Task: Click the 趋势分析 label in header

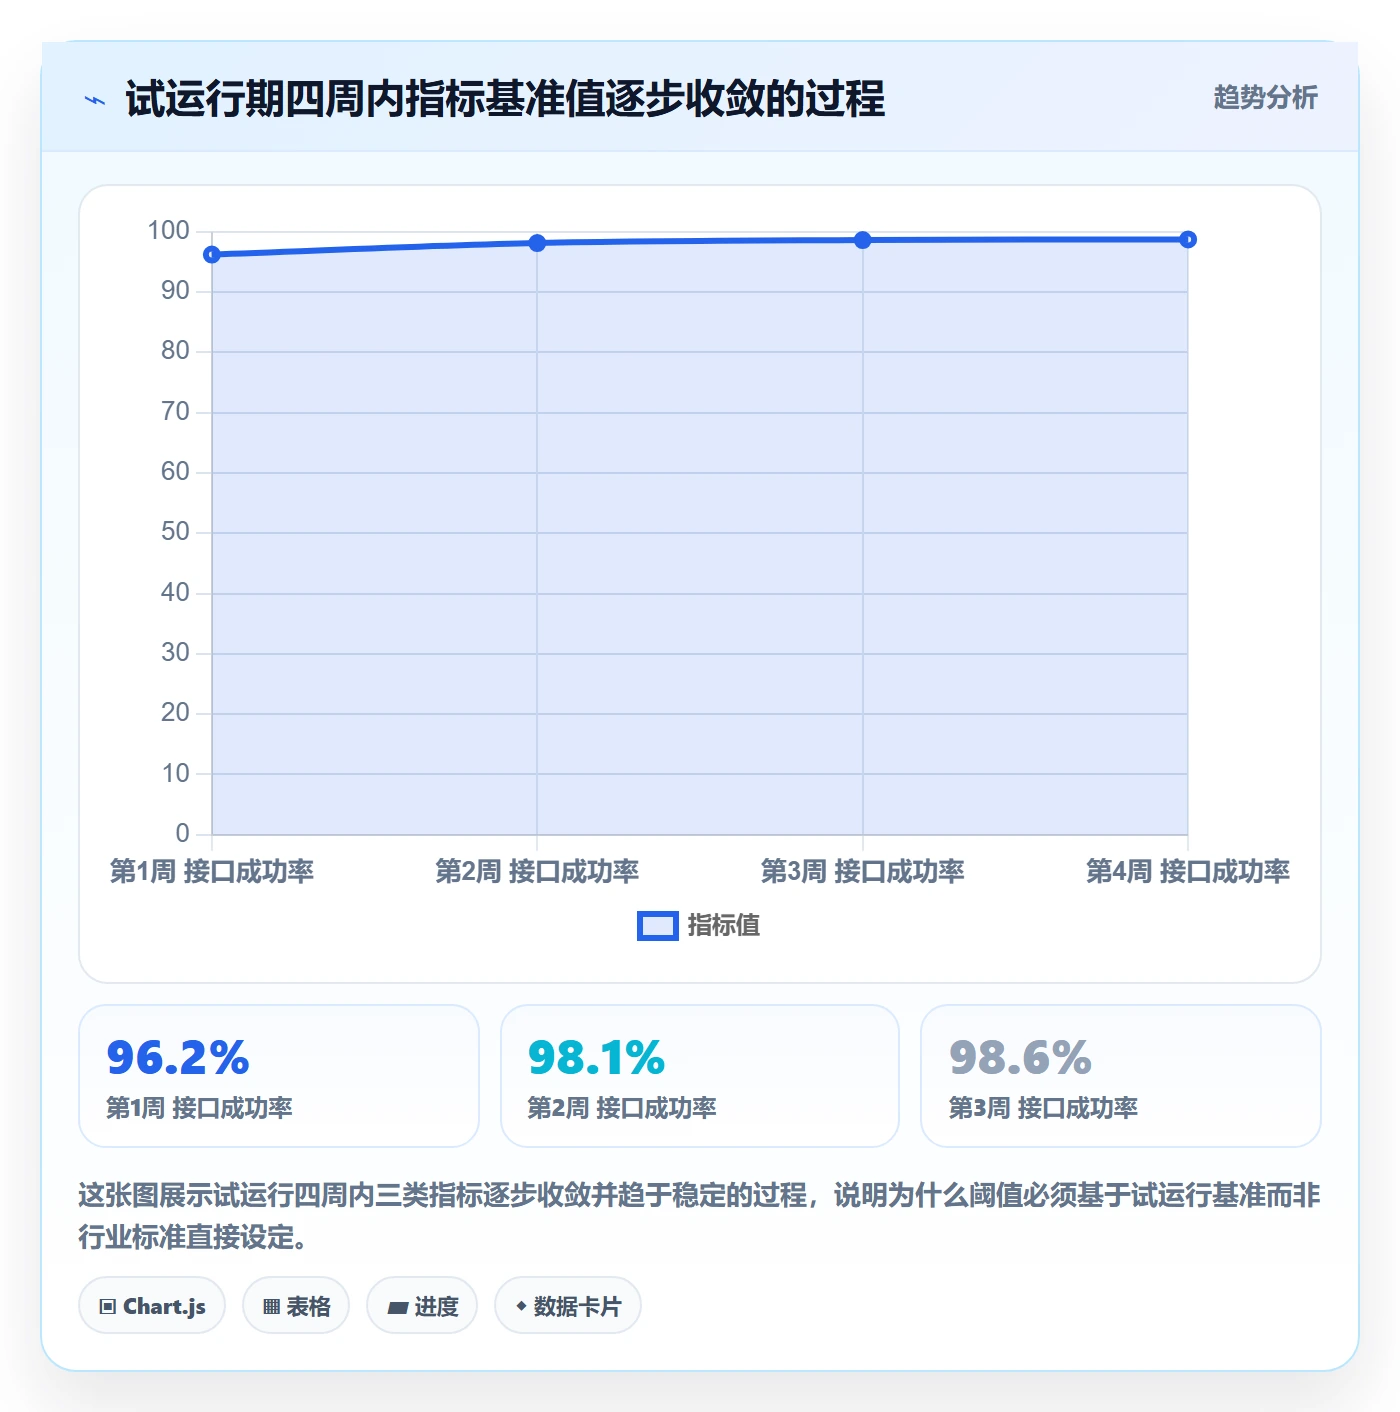Action: [x=1265, y=97]
